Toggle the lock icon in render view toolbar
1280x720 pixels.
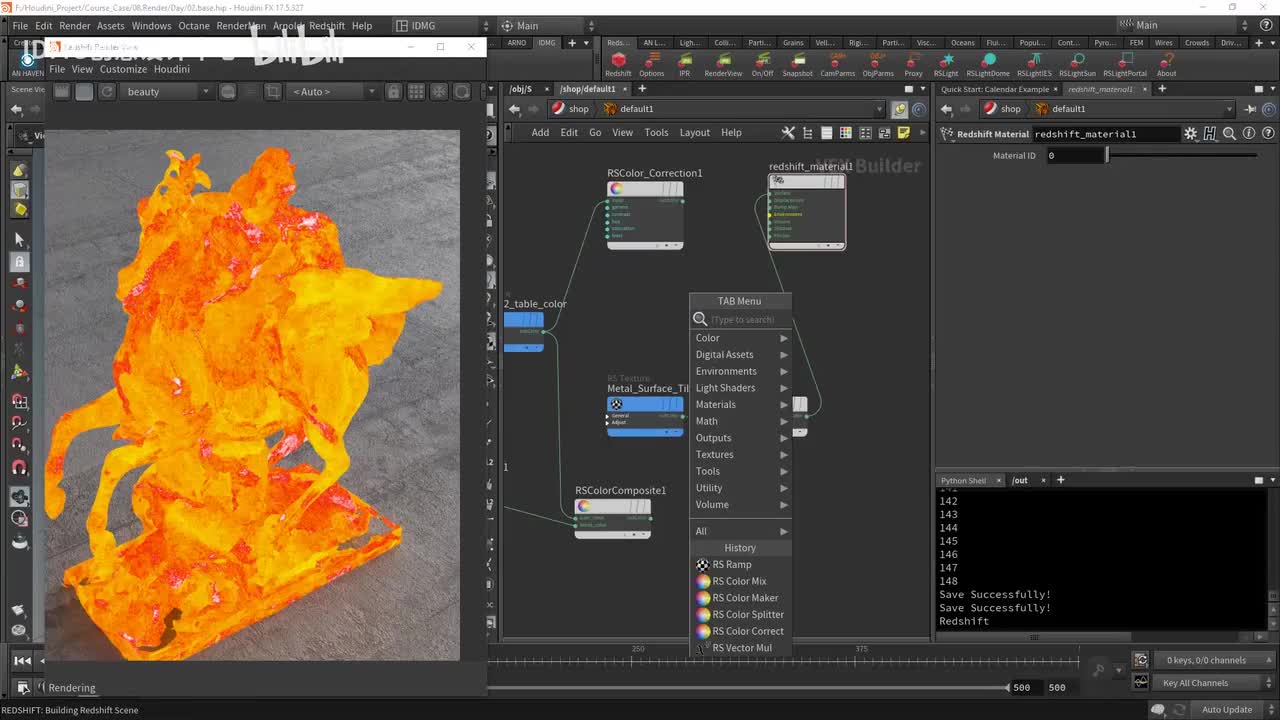coord(394,91)
